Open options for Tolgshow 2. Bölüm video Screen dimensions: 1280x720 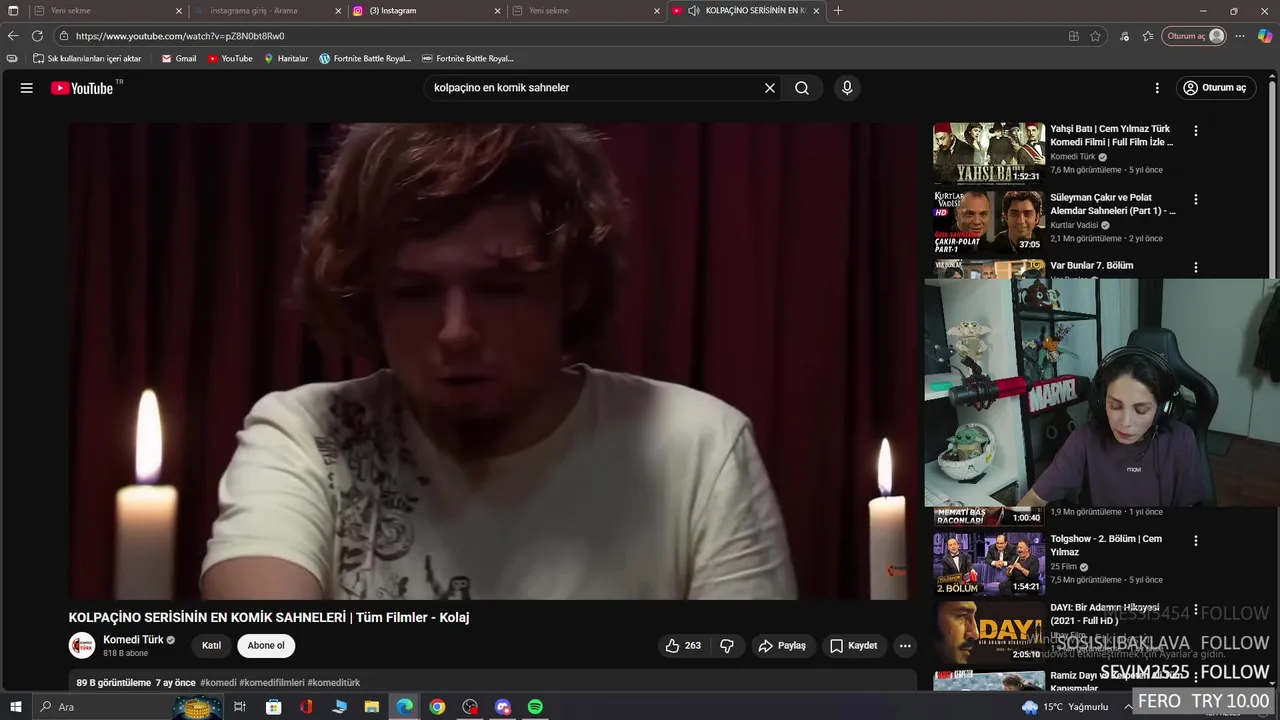1195,540
